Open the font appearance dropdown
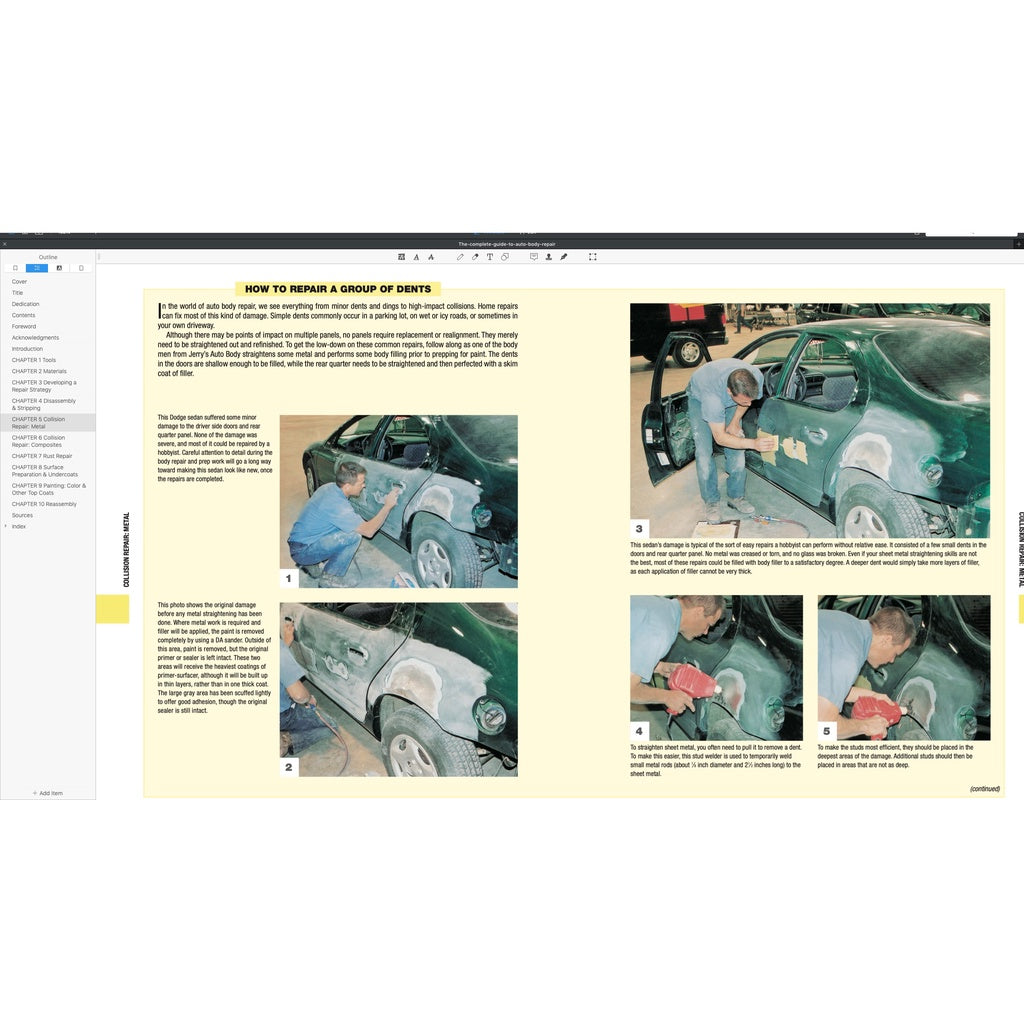1024x1024 pixels. click(x=416, y=257)
